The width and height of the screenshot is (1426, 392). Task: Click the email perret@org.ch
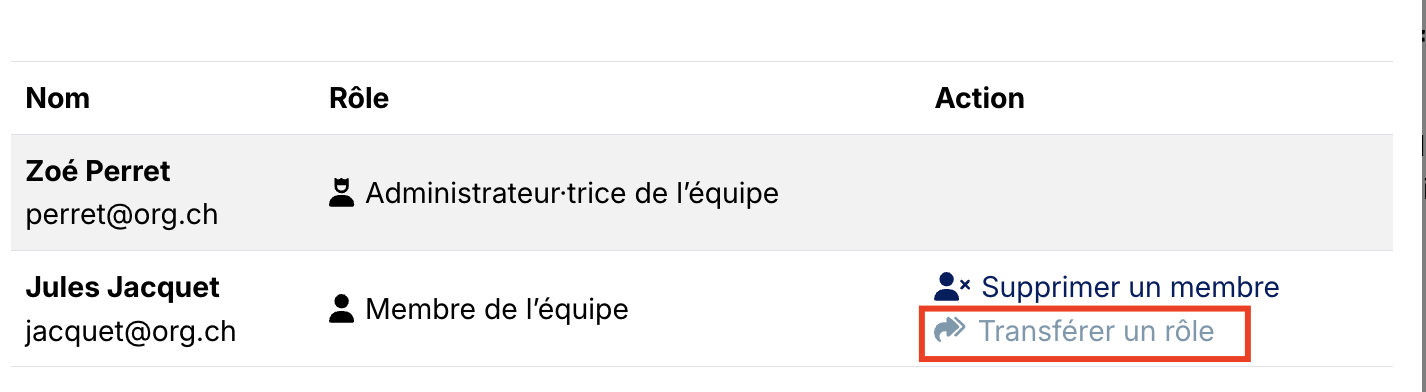pos(122,214)
